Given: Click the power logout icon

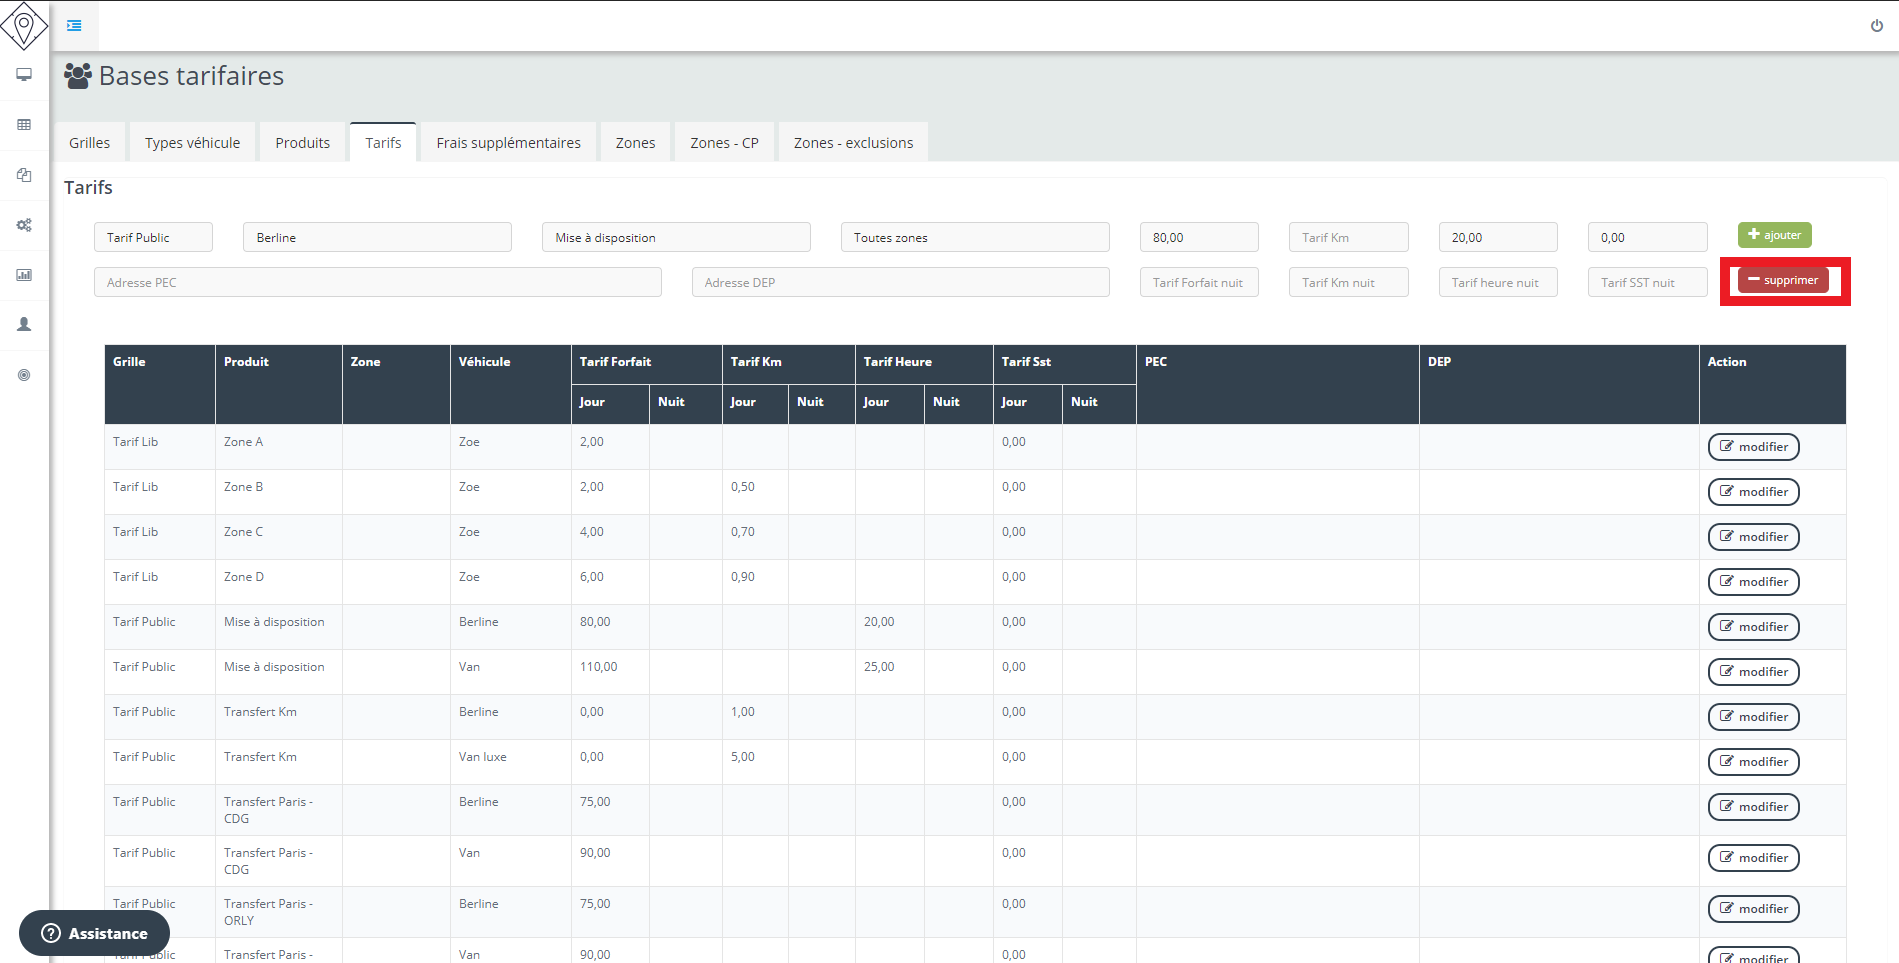Looking at the screenshot, I should (x=1876, y=26).
